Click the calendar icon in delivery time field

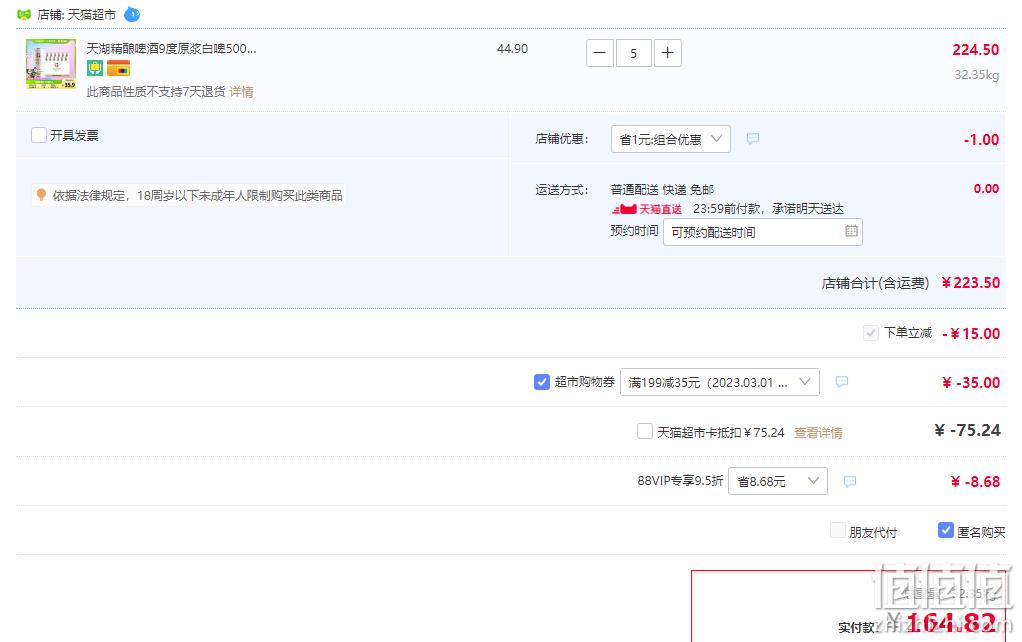pos(851,231)
